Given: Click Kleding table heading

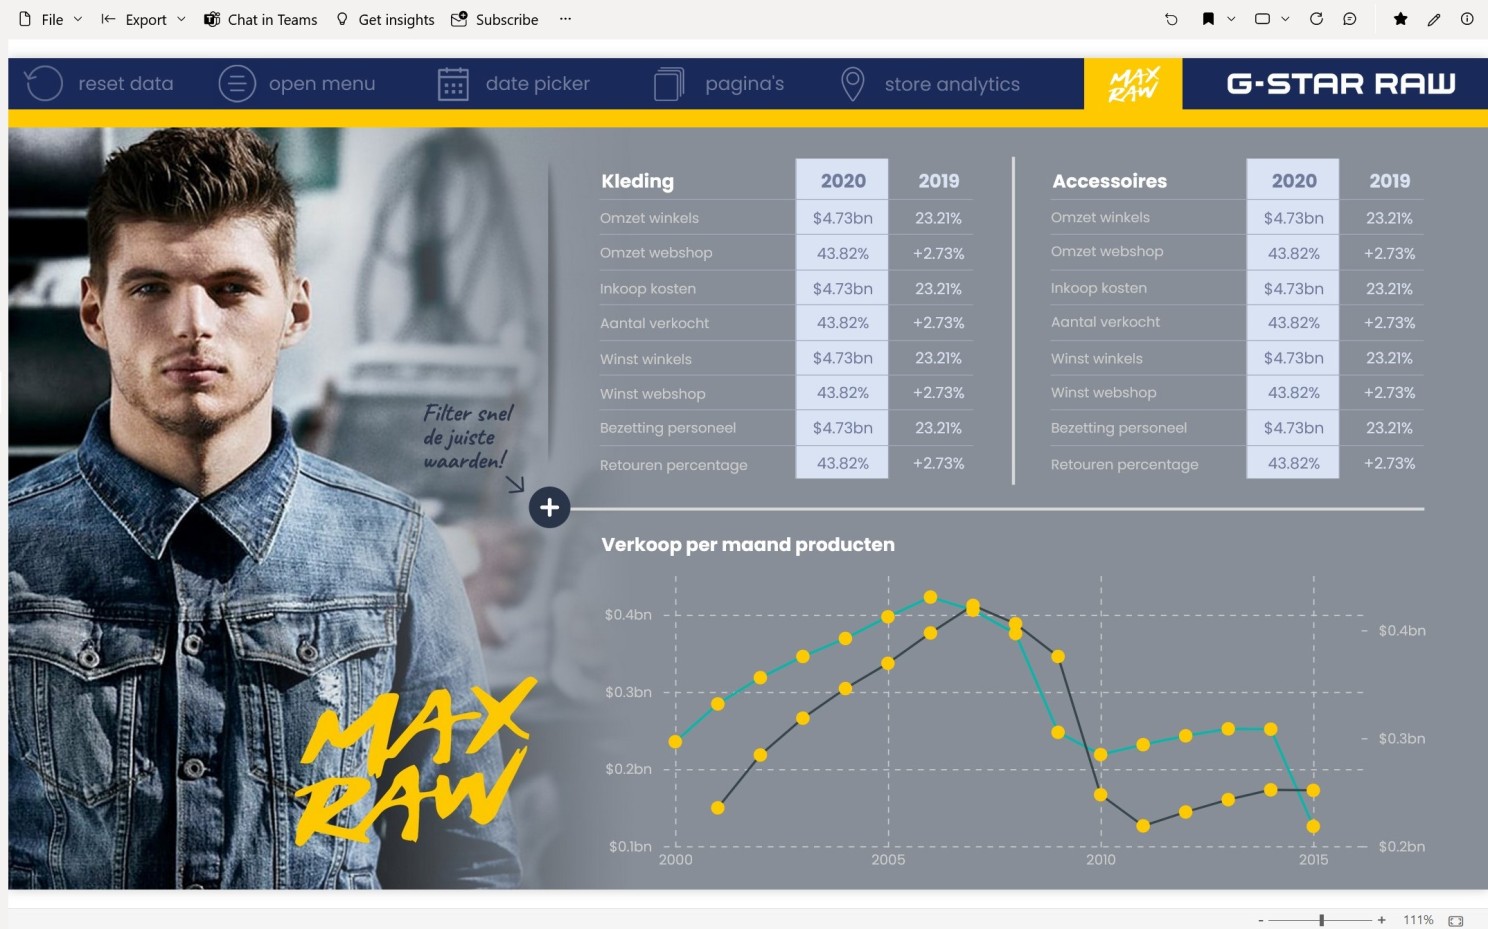Looking at the screenshot, I should coord(637,181).
